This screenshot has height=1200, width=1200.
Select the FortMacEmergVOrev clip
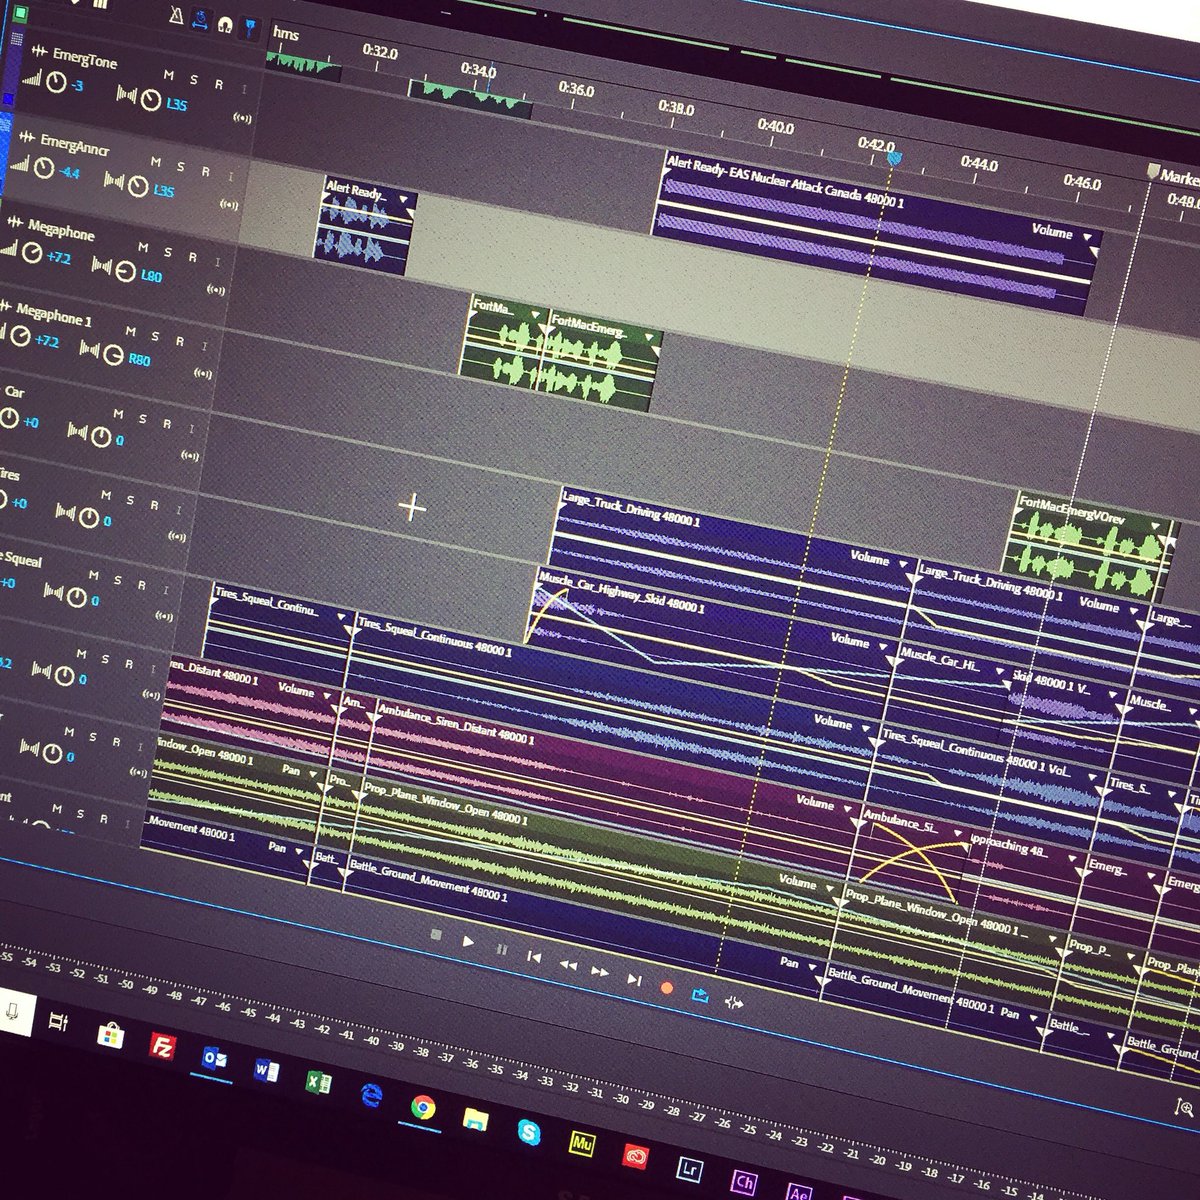pos(1092,547)
